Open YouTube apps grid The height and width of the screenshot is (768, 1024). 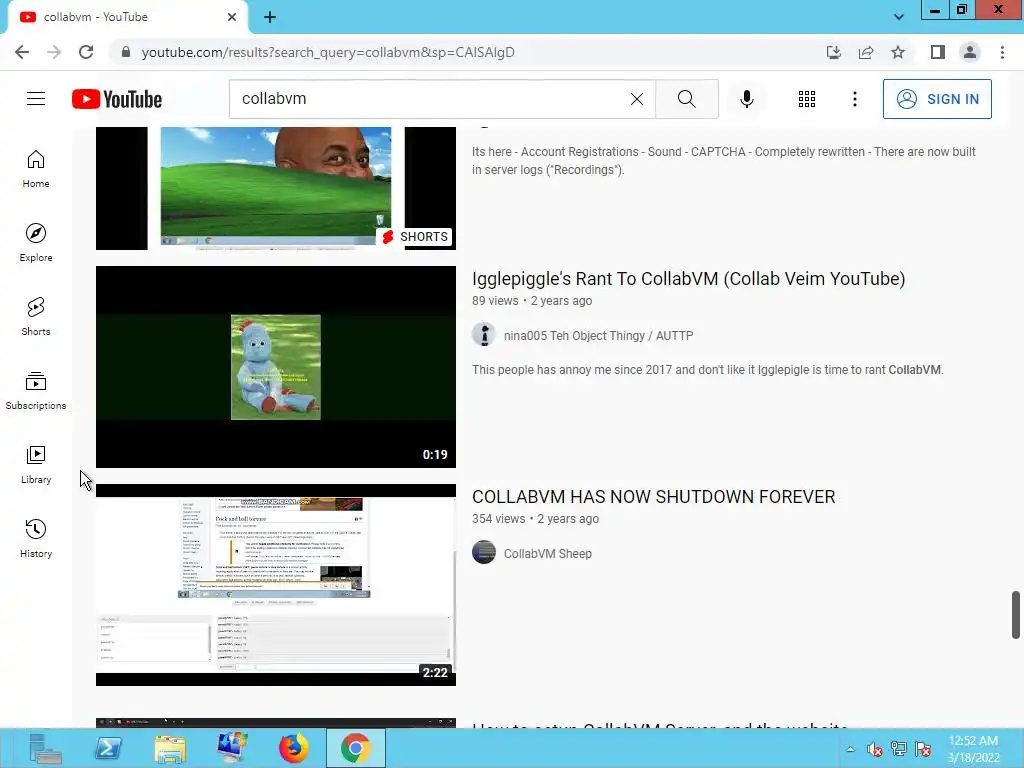[807, 99]
